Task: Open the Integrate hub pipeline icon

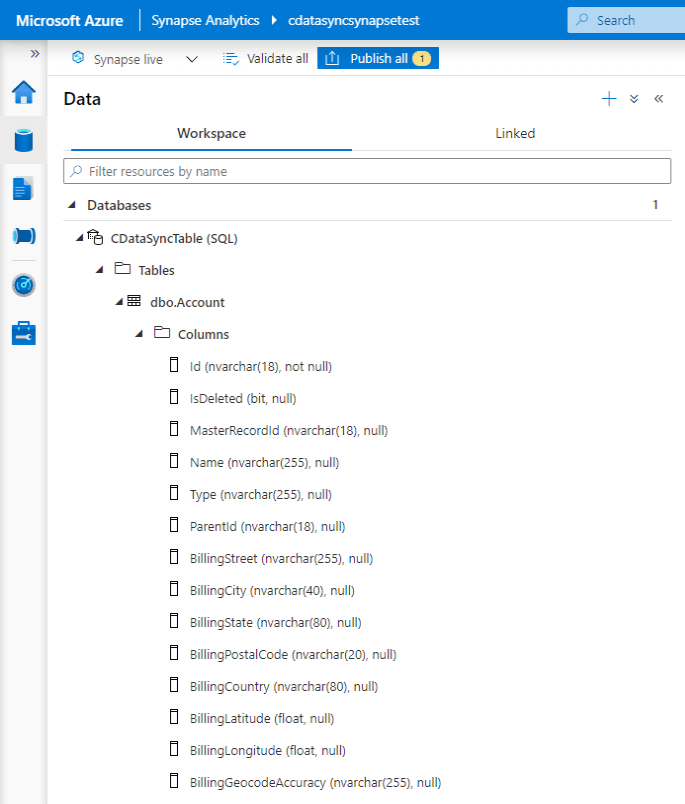Action: pos(23,236)
